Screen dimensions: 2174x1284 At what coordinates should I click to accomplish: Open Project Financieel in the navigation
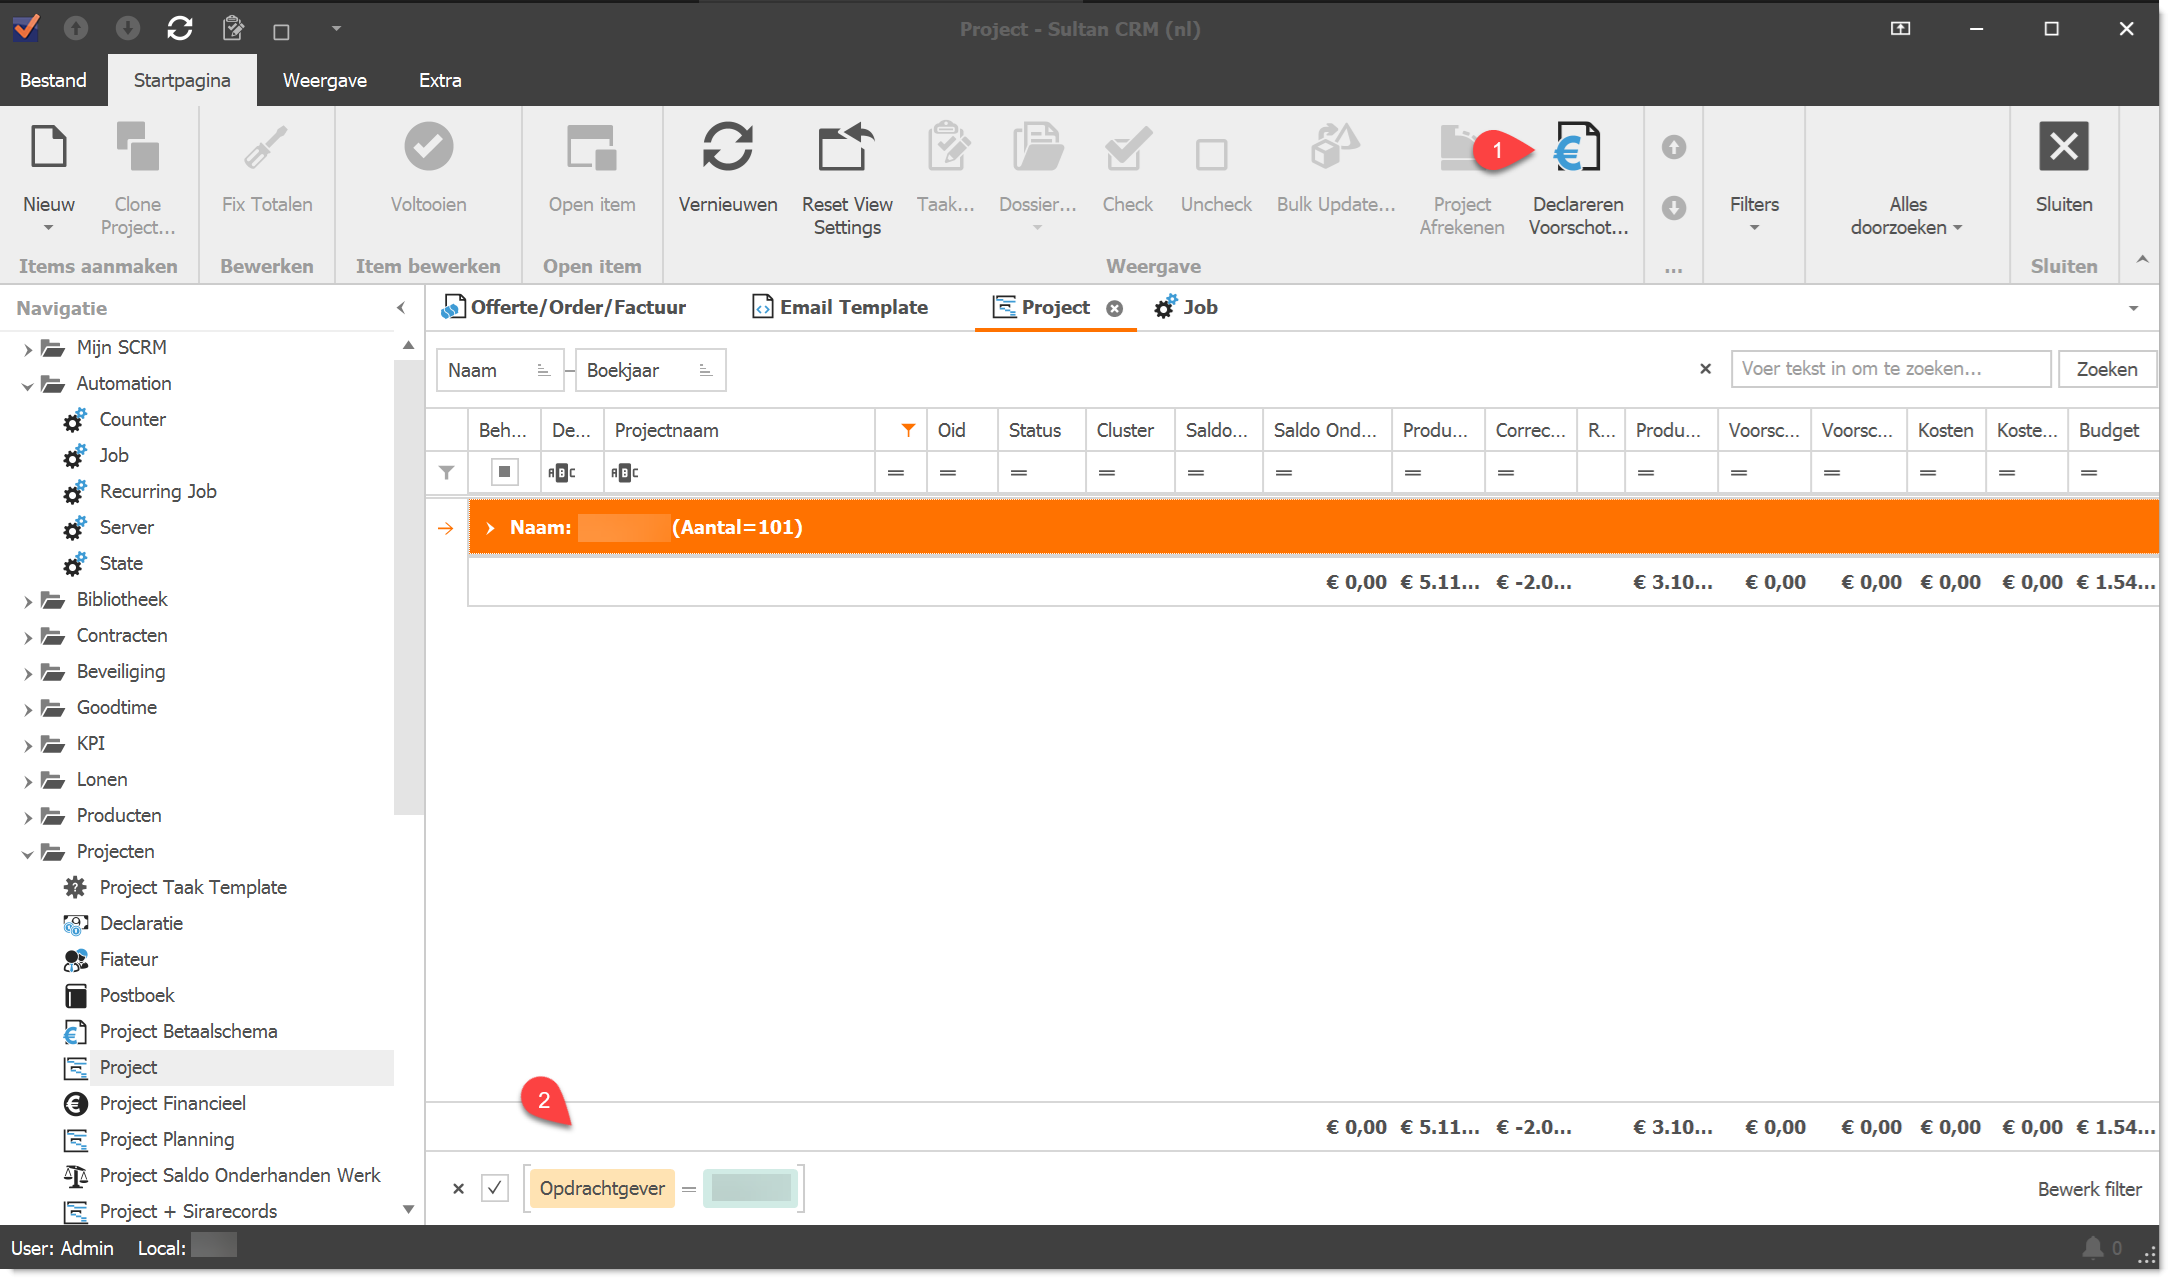point(172,1103)
